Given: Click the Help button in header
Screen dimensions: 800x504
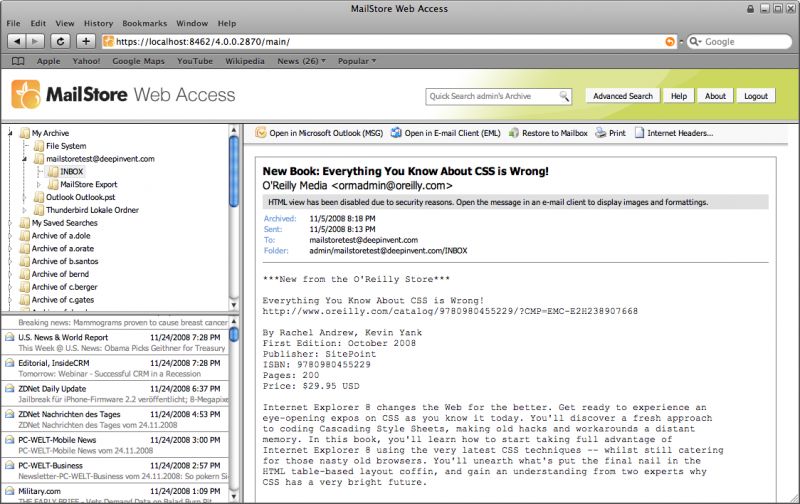Looking at the screenshot, I should 679,96.
